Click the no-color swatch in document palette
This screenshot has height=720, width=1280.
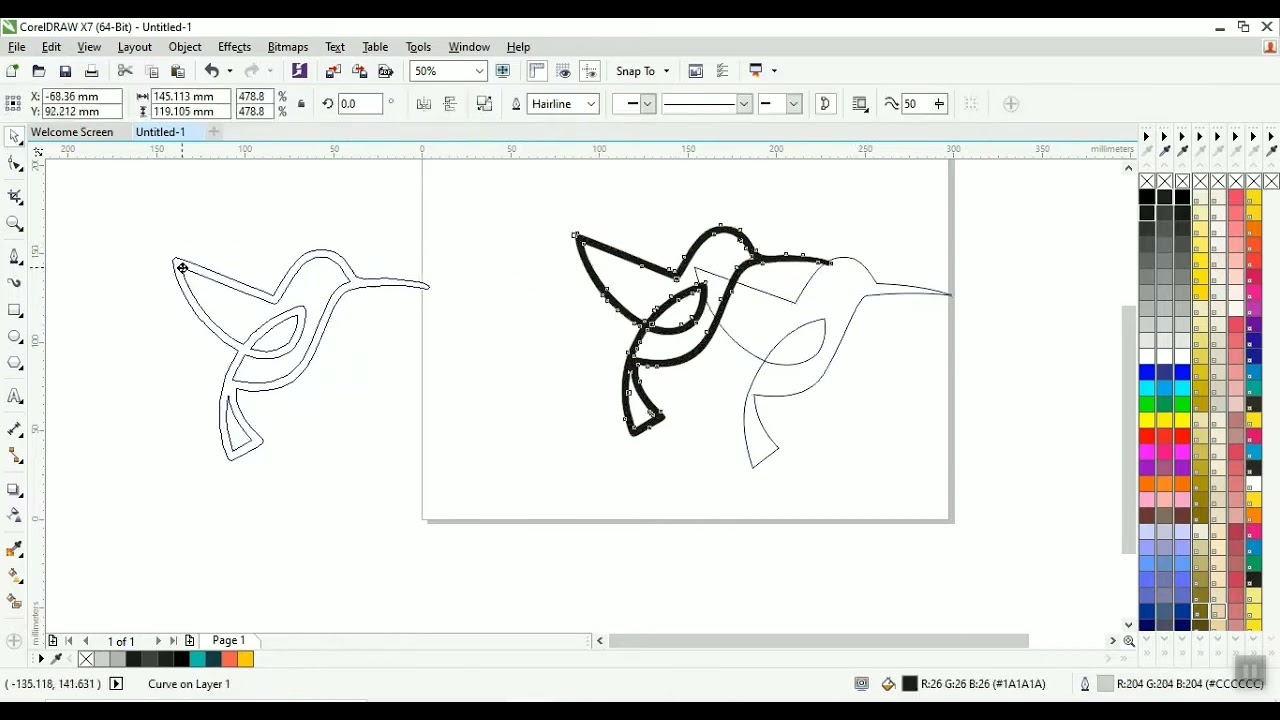[x=86, y=659]
